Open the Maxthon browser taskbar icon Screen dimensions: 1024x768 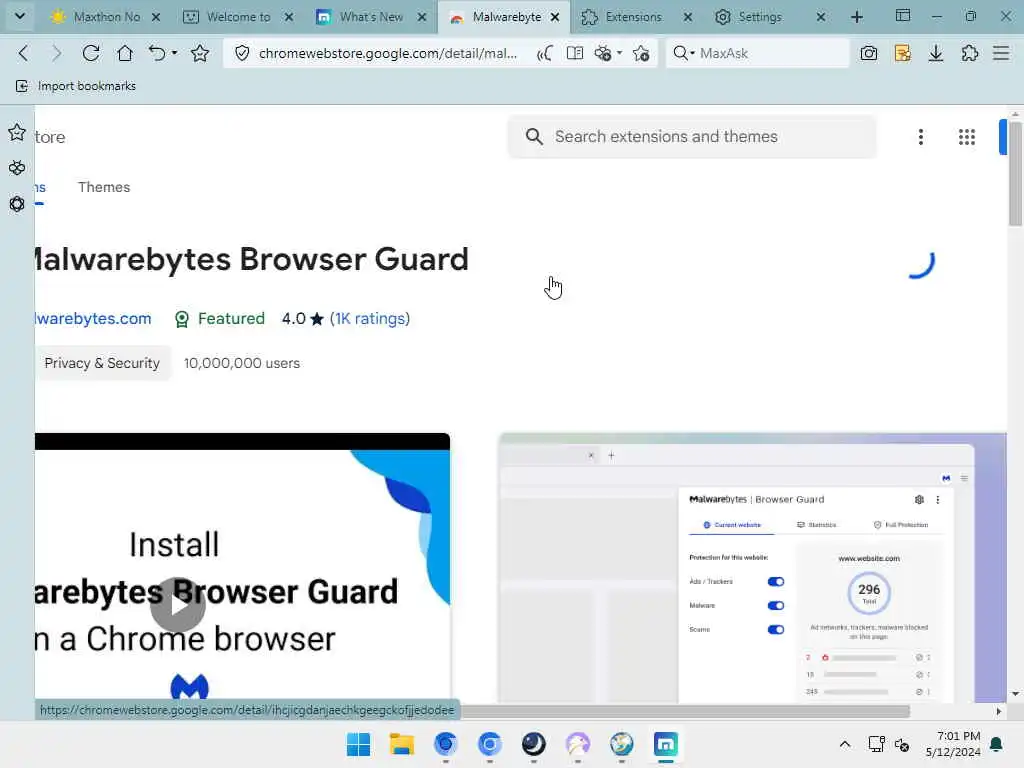point(665,744)
